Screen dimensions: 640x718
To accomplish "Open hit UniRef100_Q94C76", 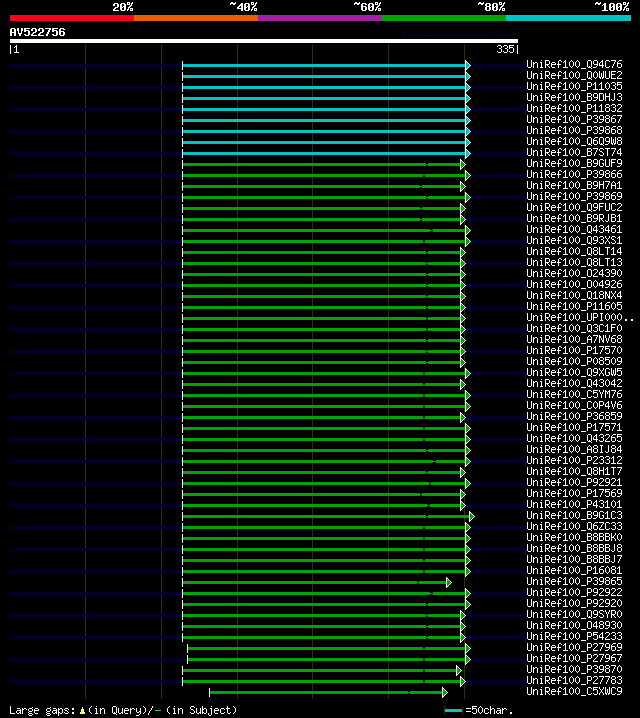I will pos(574,64).
